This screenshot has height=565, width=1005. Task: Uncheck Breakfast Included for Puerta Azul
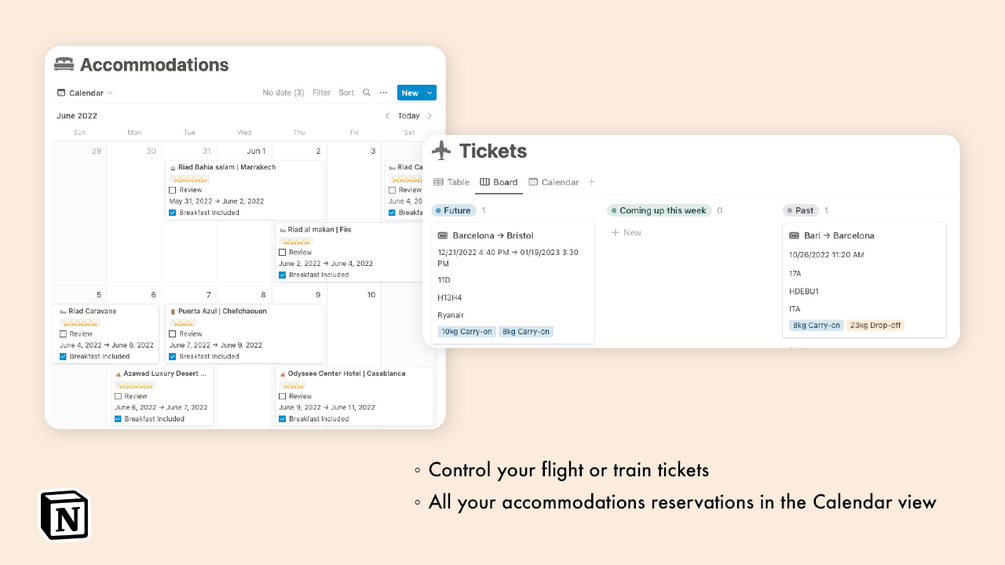[x=173, y=356]
